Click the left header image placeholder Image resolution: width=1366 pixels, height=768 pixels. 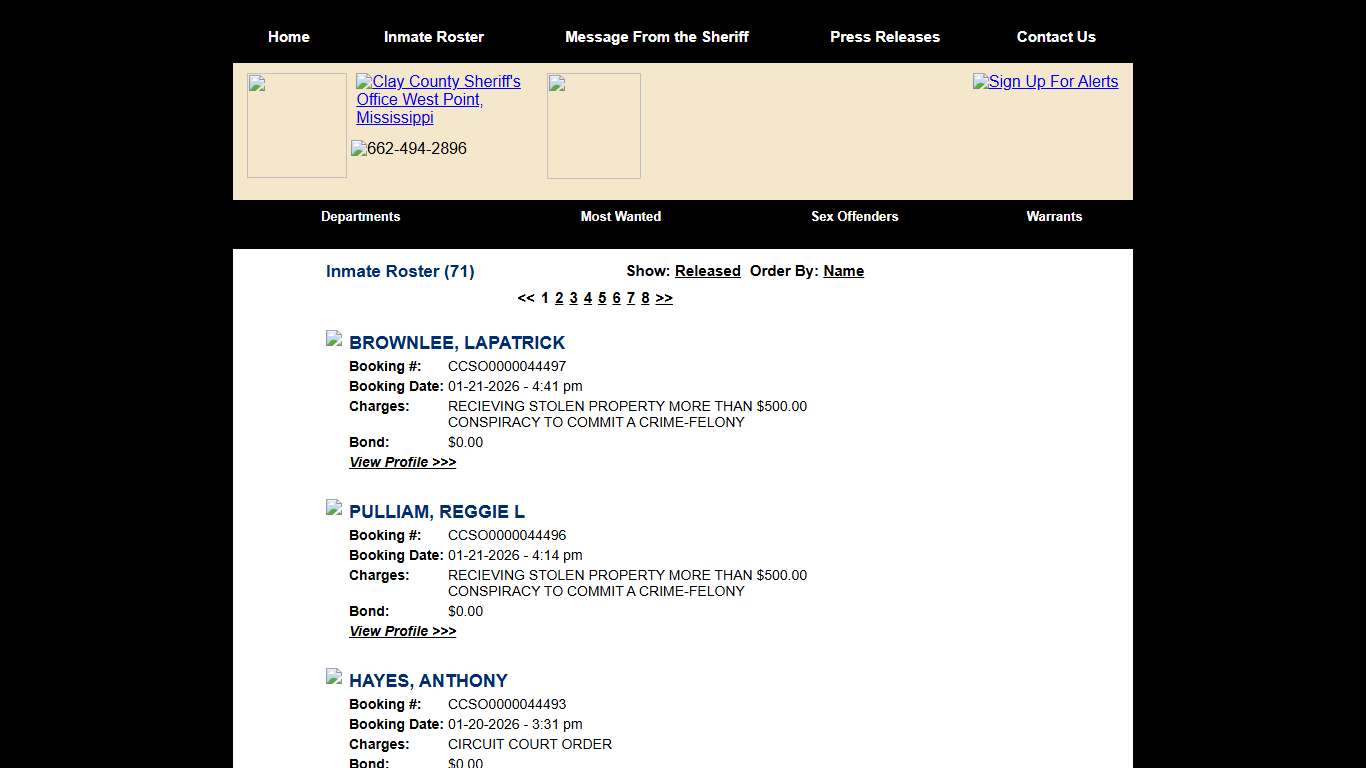(x=296, y=125)
